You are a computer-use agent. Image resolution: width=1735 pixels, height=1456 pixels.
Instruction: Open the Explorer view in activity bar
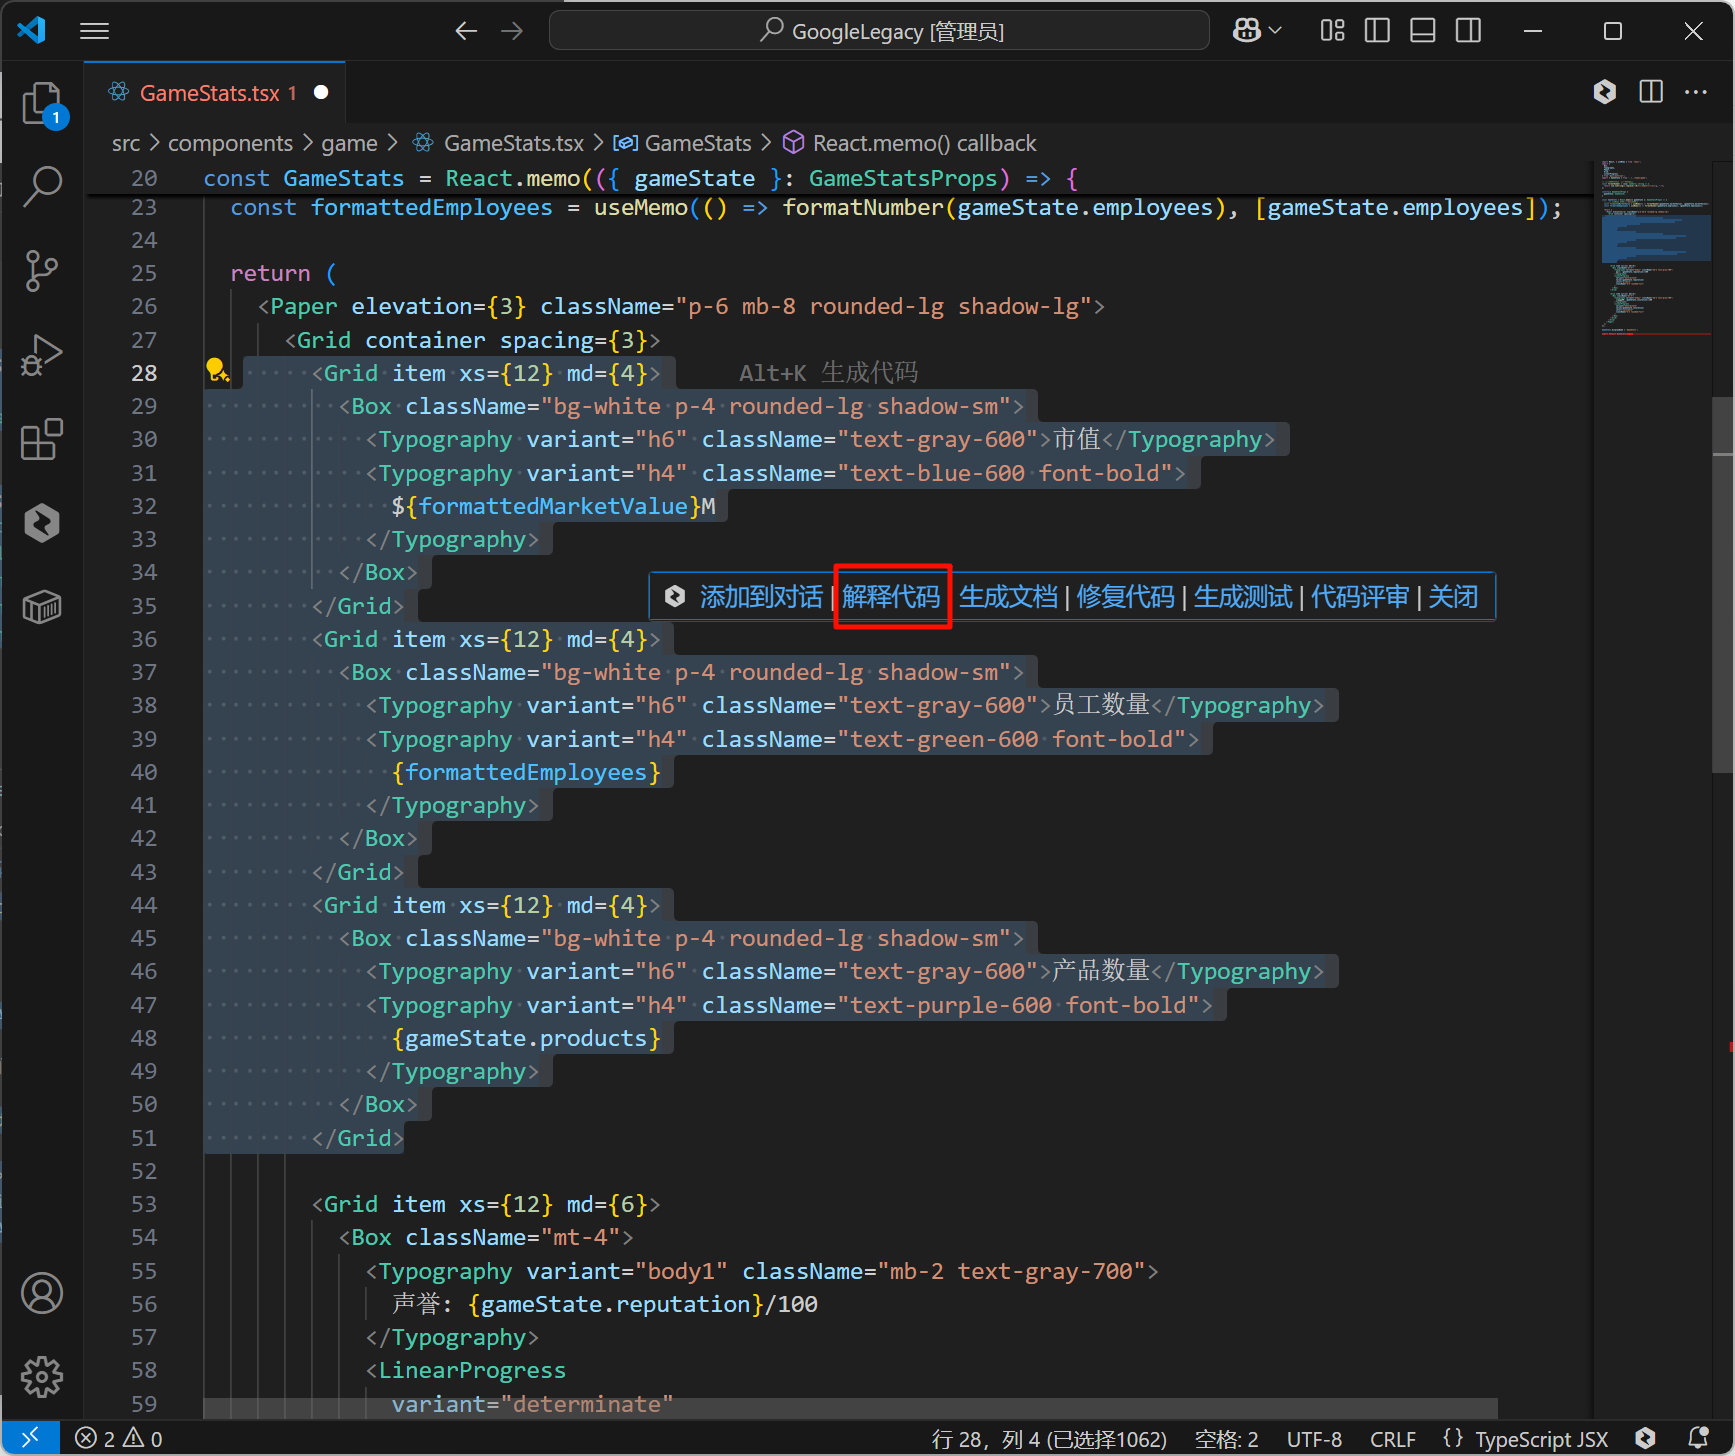coord(42,103)
